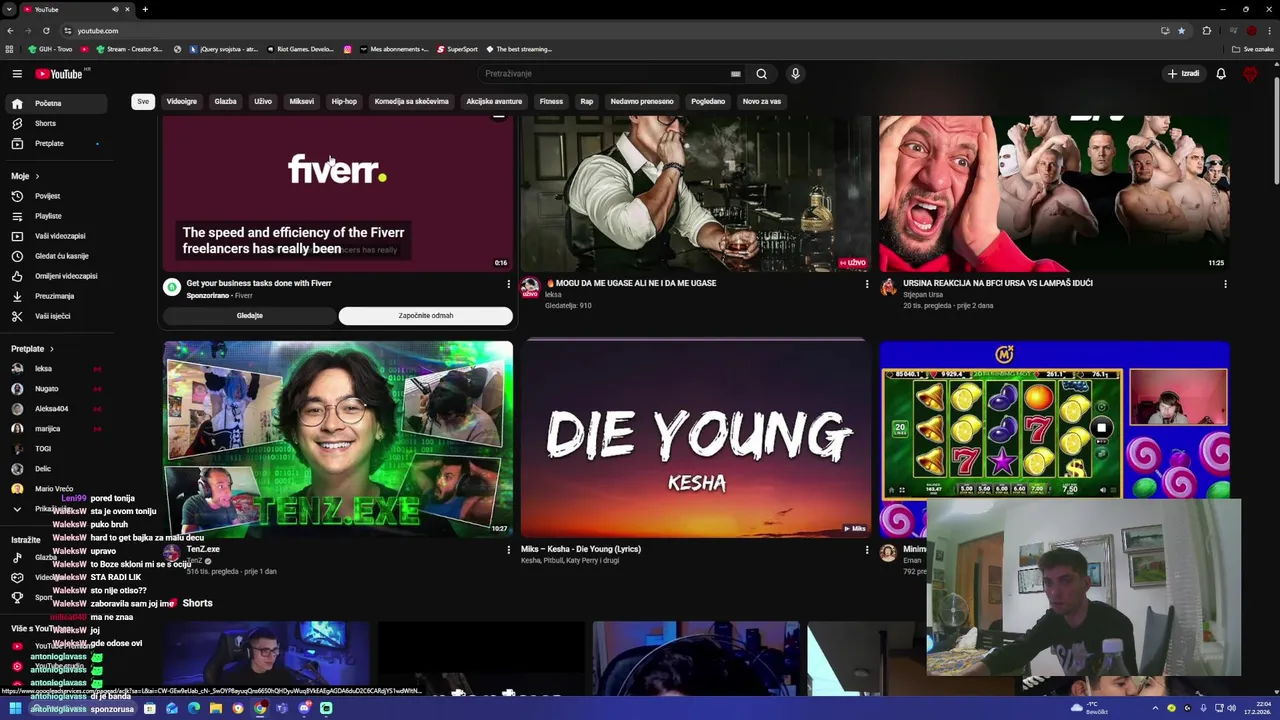Open the YouTube hamburger guide menu

tap(17, 73)
